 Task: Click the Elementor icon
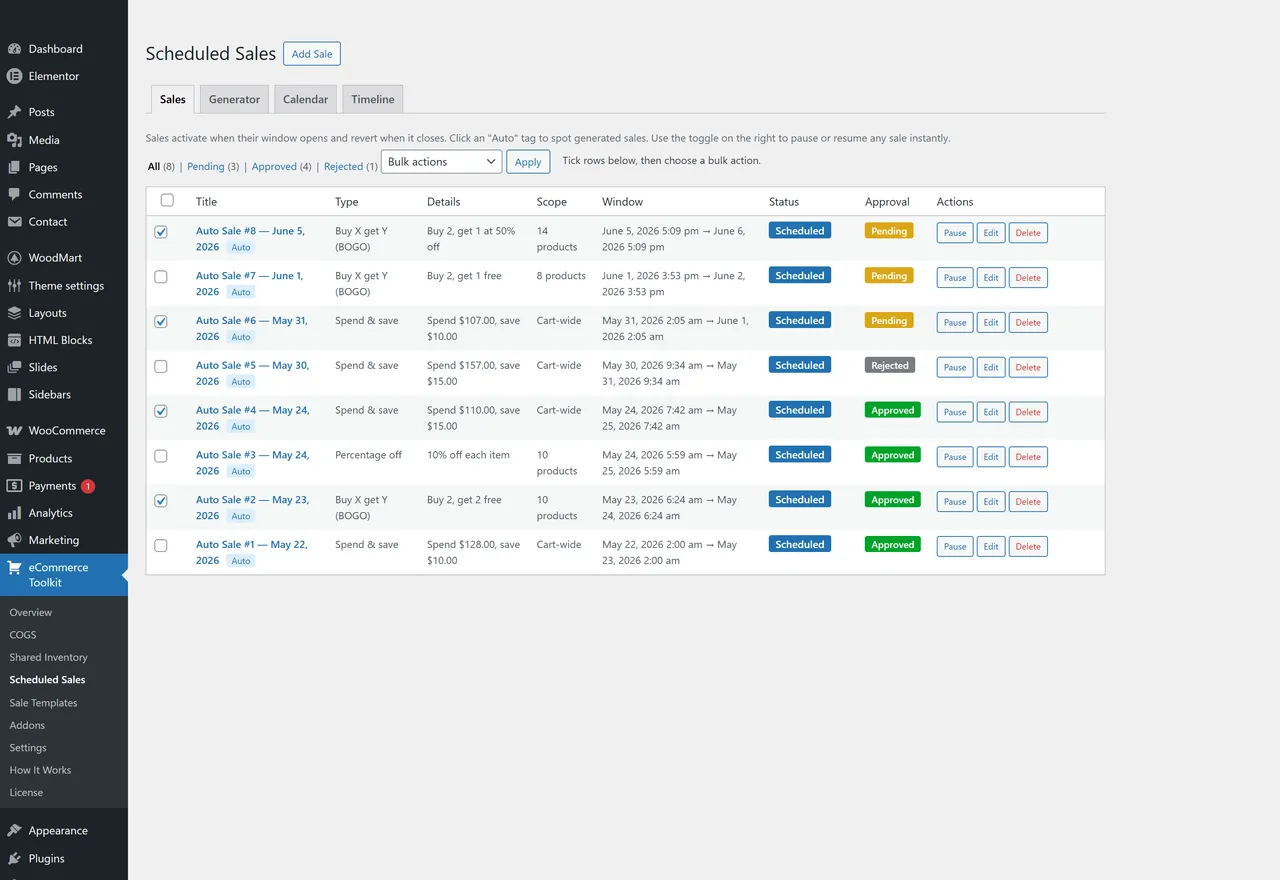coord(14,76)
